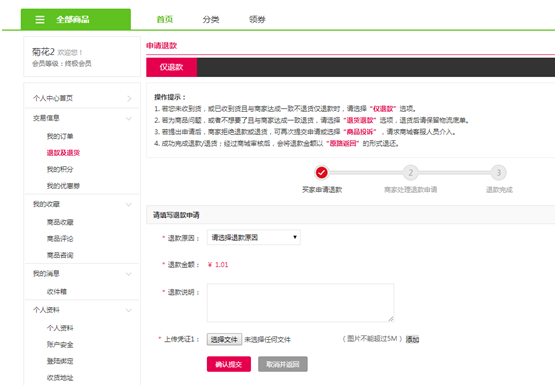Open the 请选择退款原因 dropdown
The height and width of the screenshot is (387, 557).
click(254, 237)
